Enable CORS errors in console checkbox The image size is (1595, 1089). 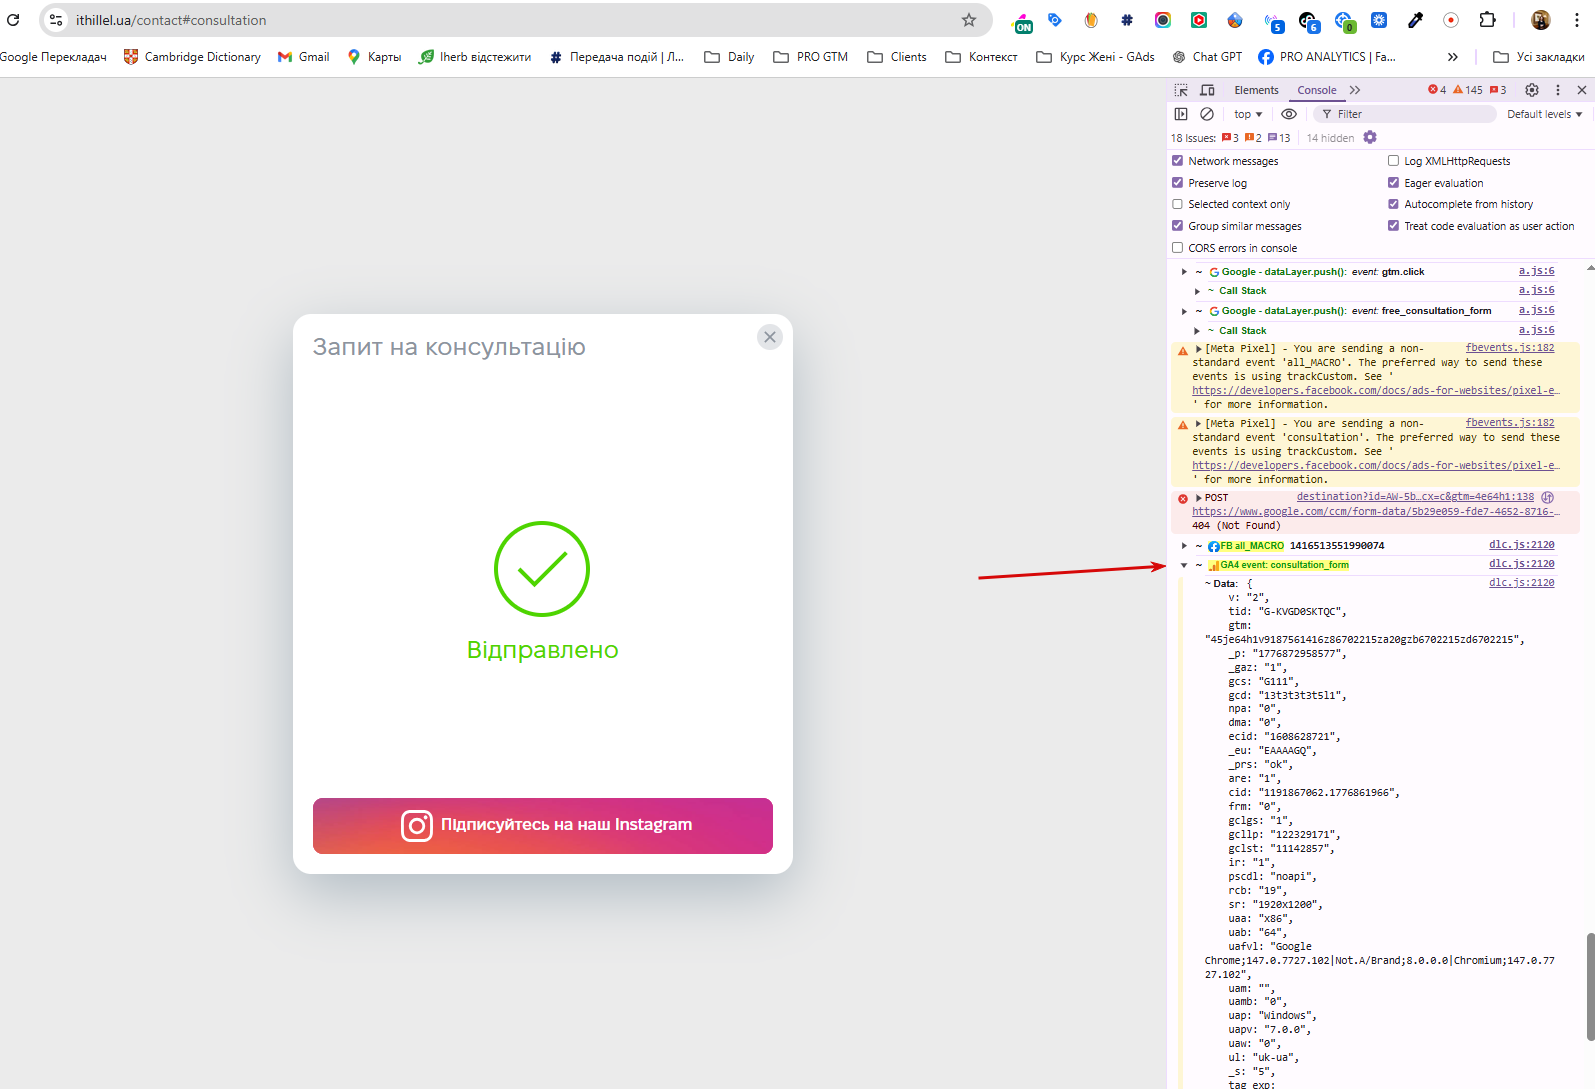pos(1178,248)
